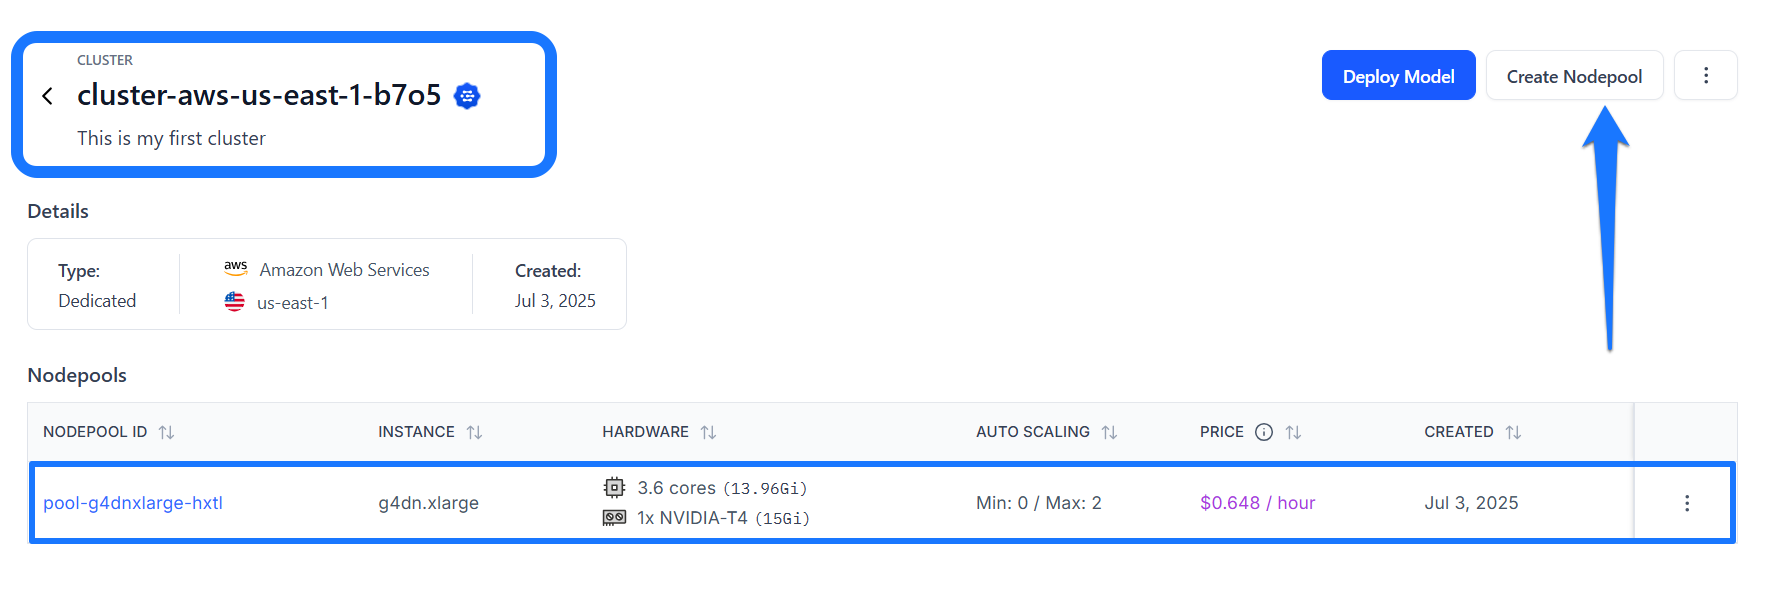
Task: Sort the Price column
Action: pos(1294,432)
